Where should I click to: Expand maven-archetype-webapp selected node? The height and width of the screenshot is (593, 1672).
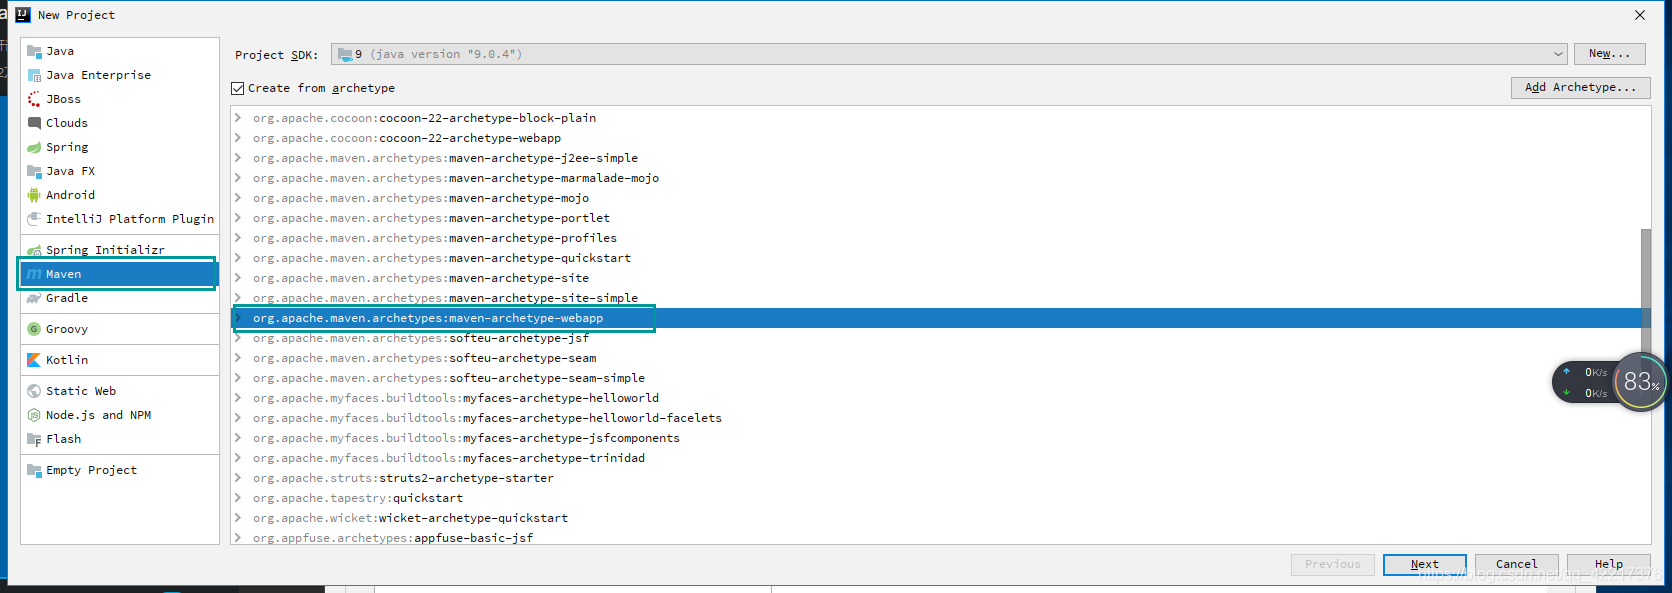(239, 318)
